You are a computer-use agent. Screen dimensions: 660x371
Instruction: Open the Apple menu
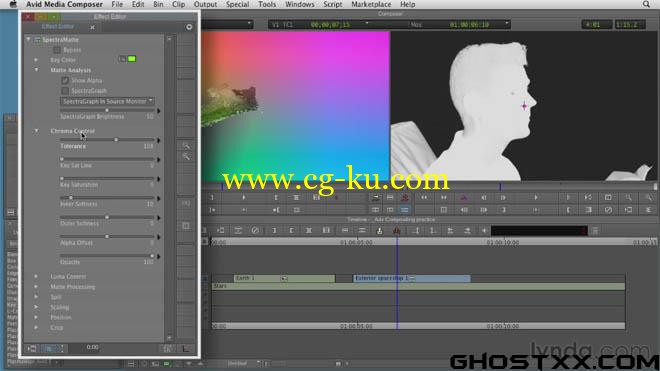click(x=13, y=4)
